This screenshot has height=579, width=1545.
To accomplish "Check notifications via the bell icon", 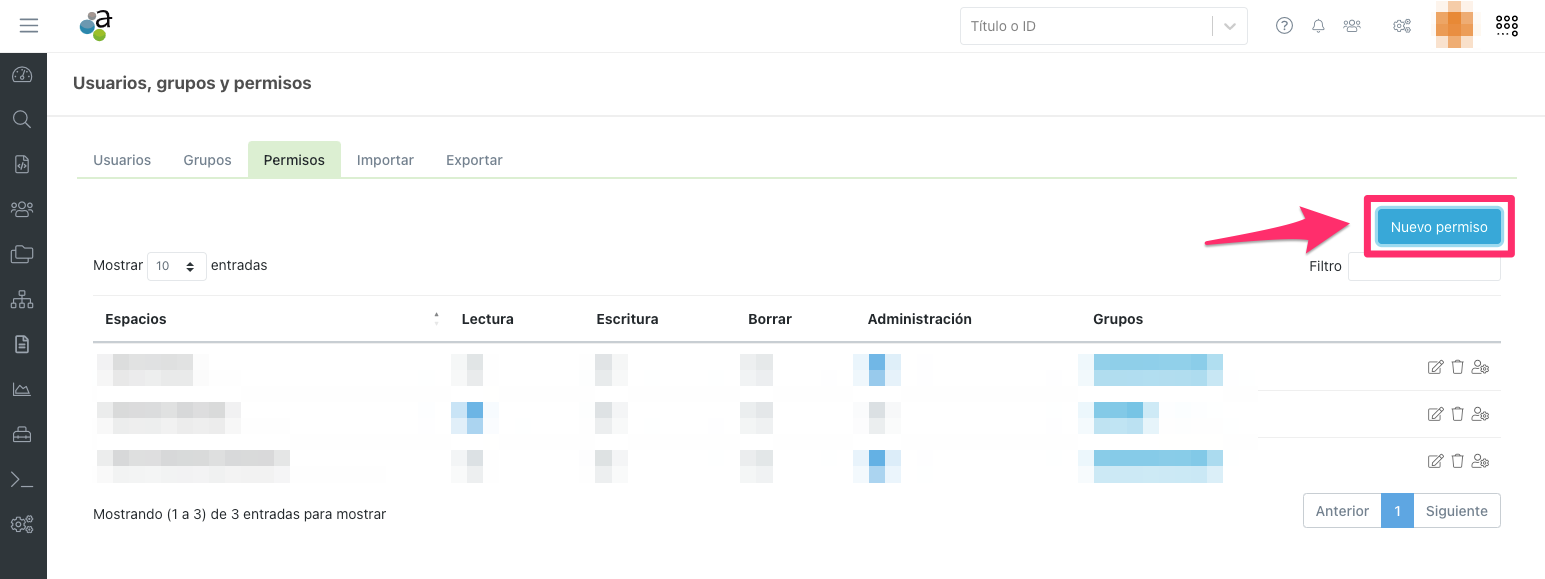I will coord(1318,25).
